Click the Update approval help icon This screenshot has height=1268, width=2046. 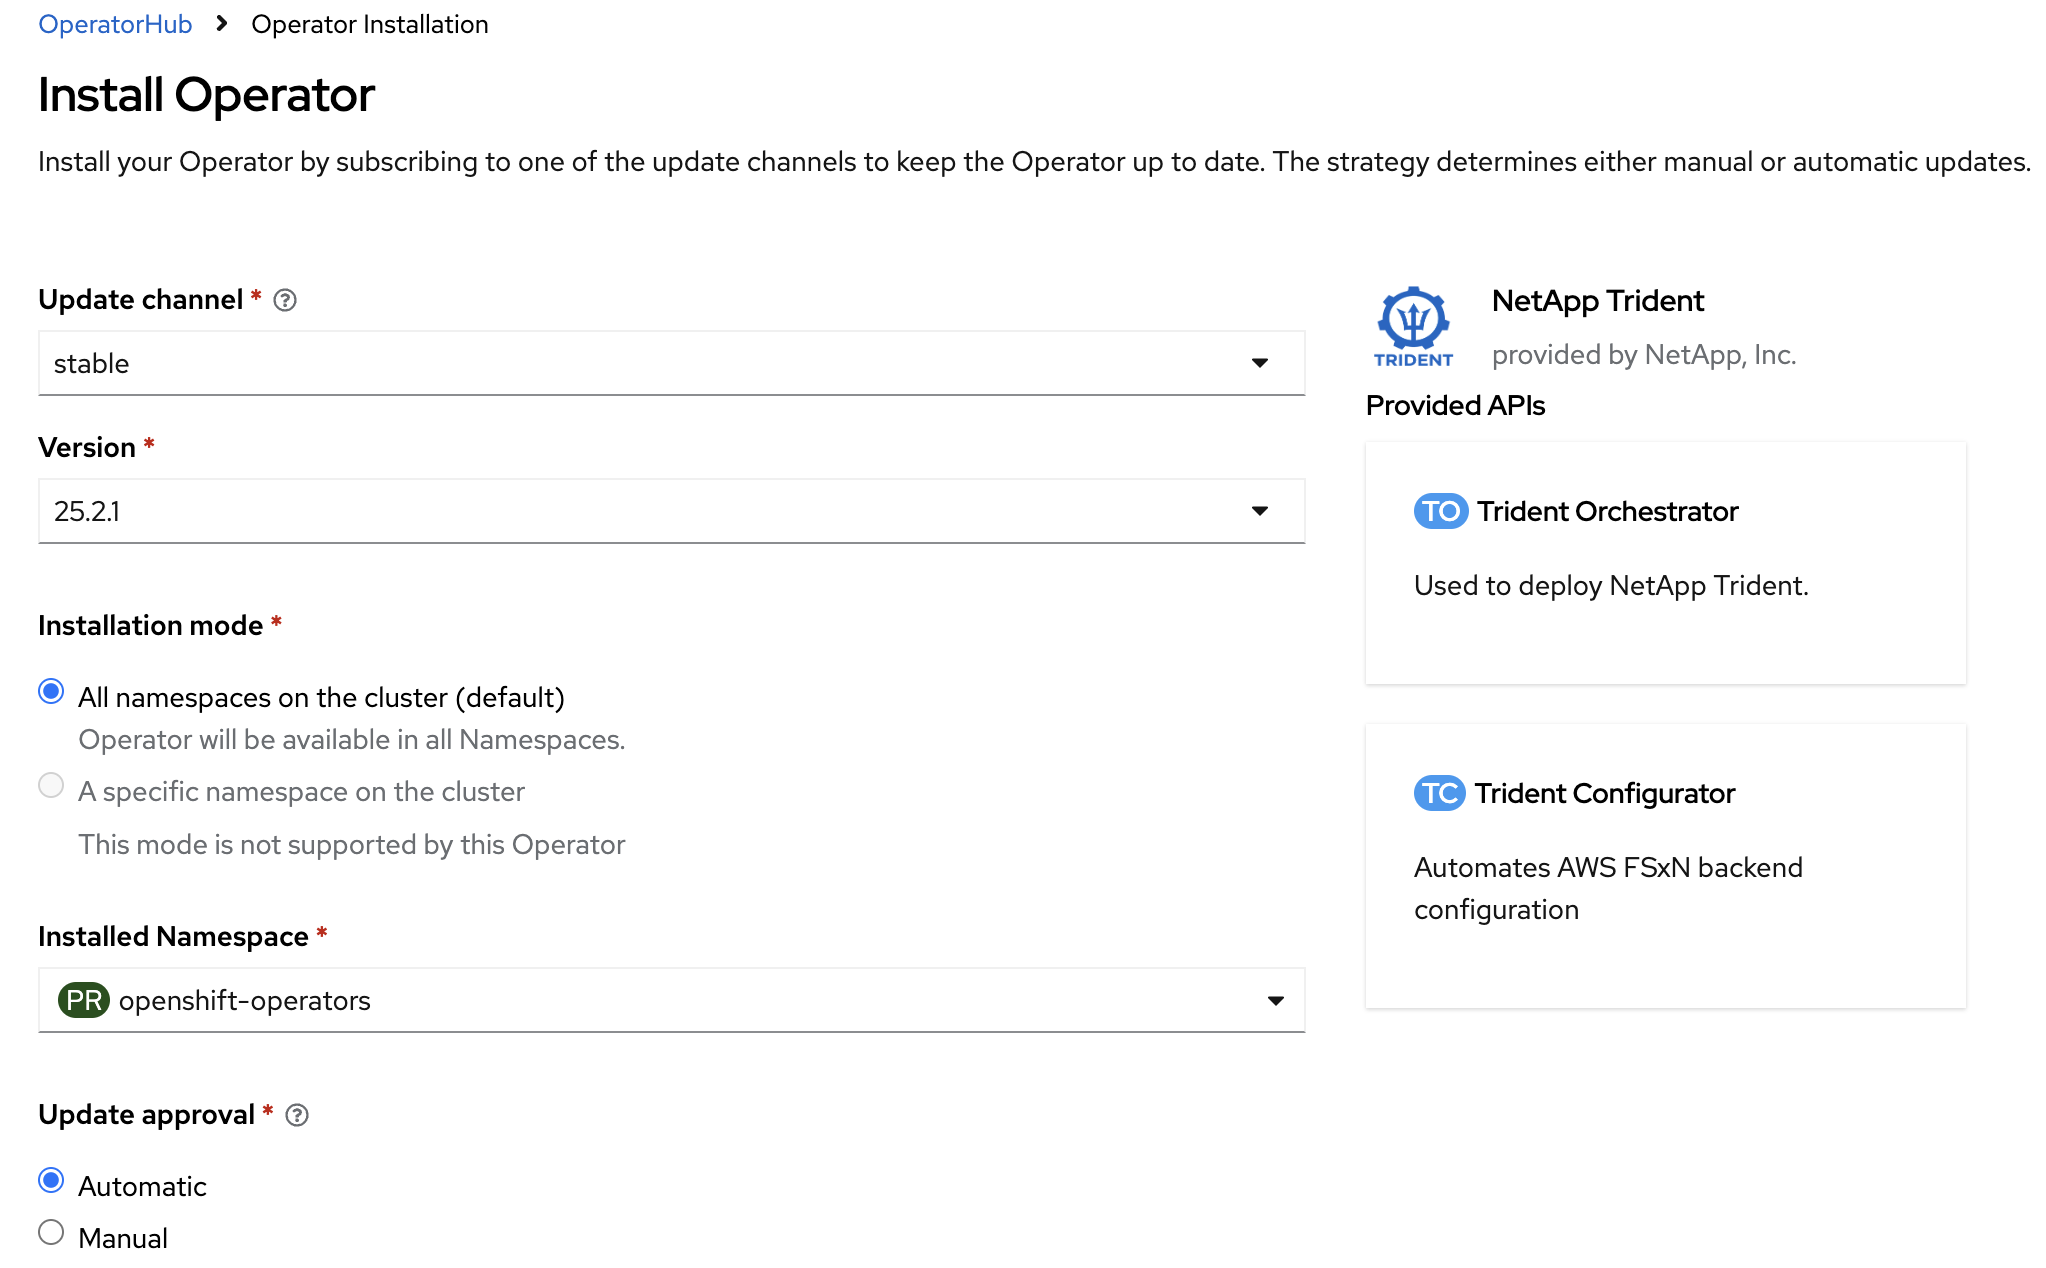point(297,1115)
